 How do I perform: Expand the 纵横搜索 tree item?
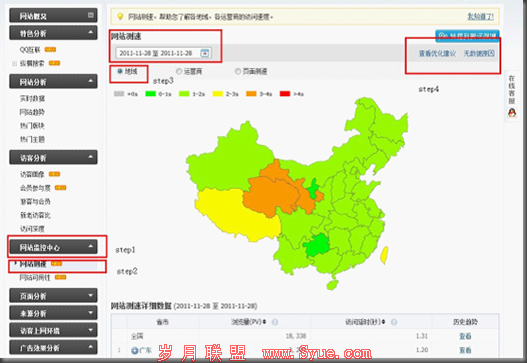pyautogui.click(x=14, y=63)
